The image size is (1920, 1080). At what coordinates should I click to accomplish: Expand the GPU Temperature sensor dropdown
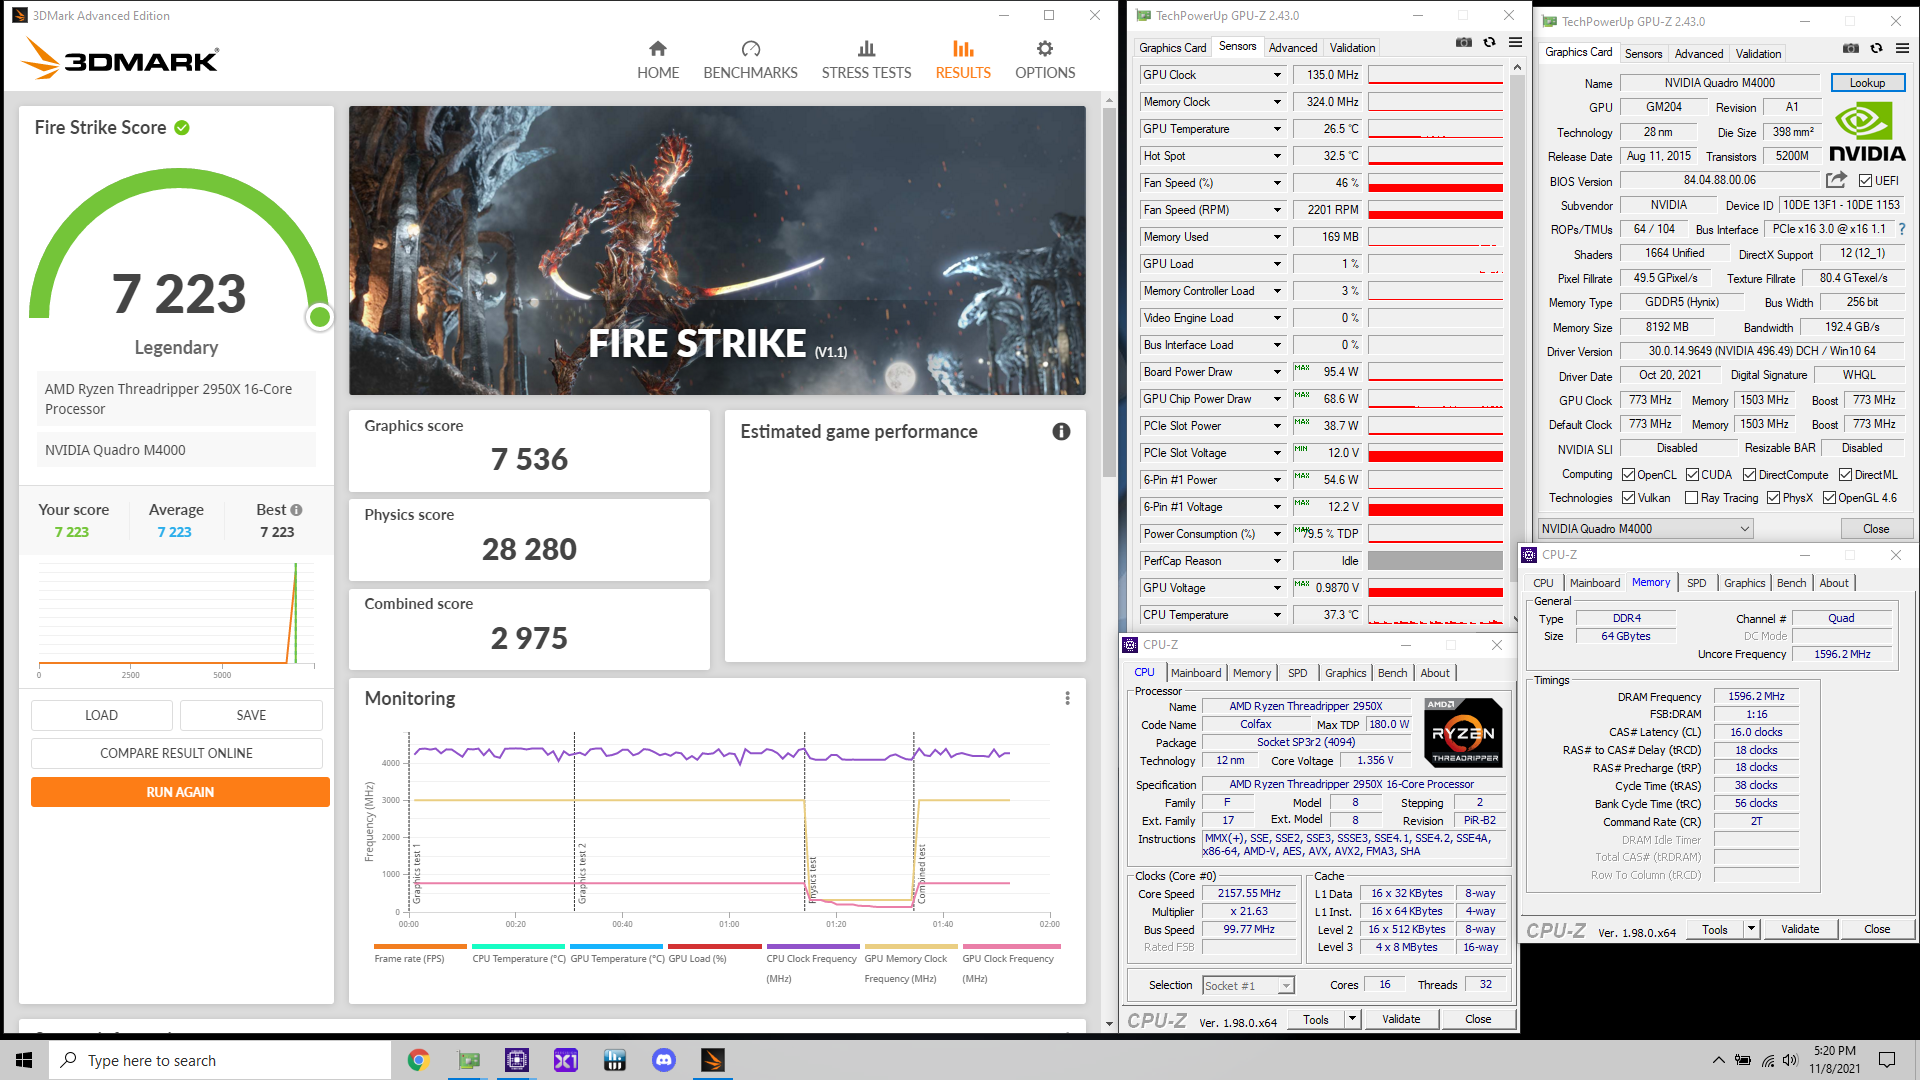1277,129
